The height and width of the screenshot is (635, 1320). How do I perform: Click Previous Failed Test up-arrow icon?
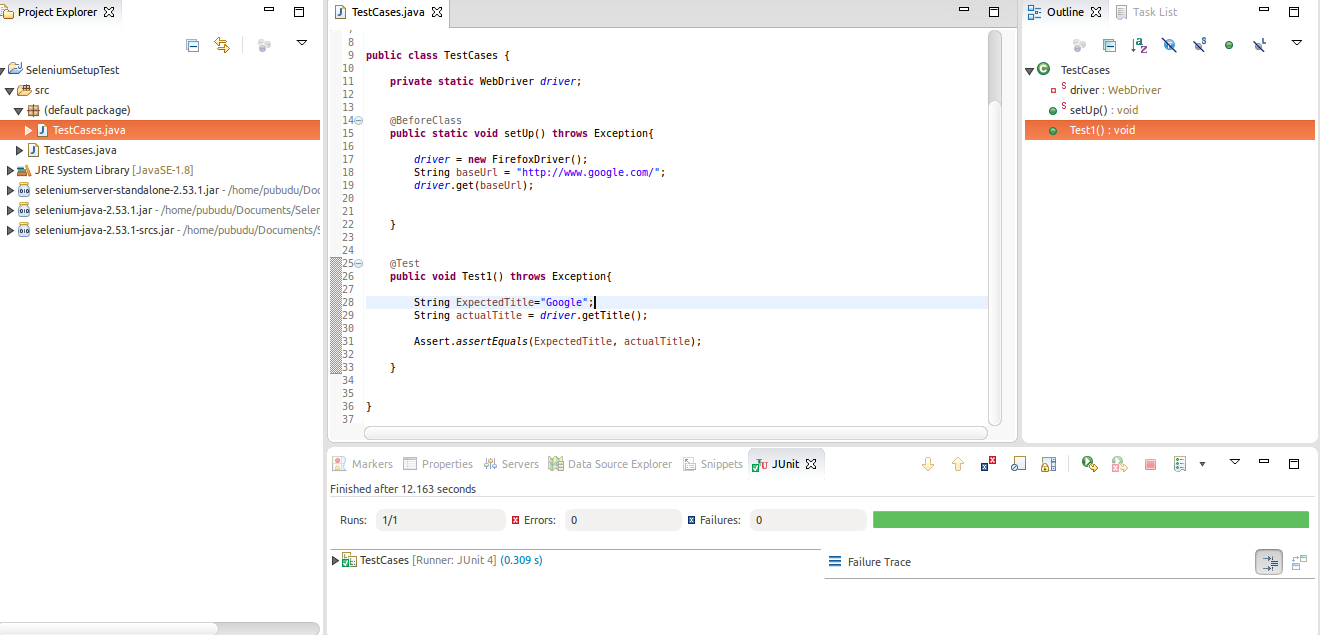pos(958,464)
